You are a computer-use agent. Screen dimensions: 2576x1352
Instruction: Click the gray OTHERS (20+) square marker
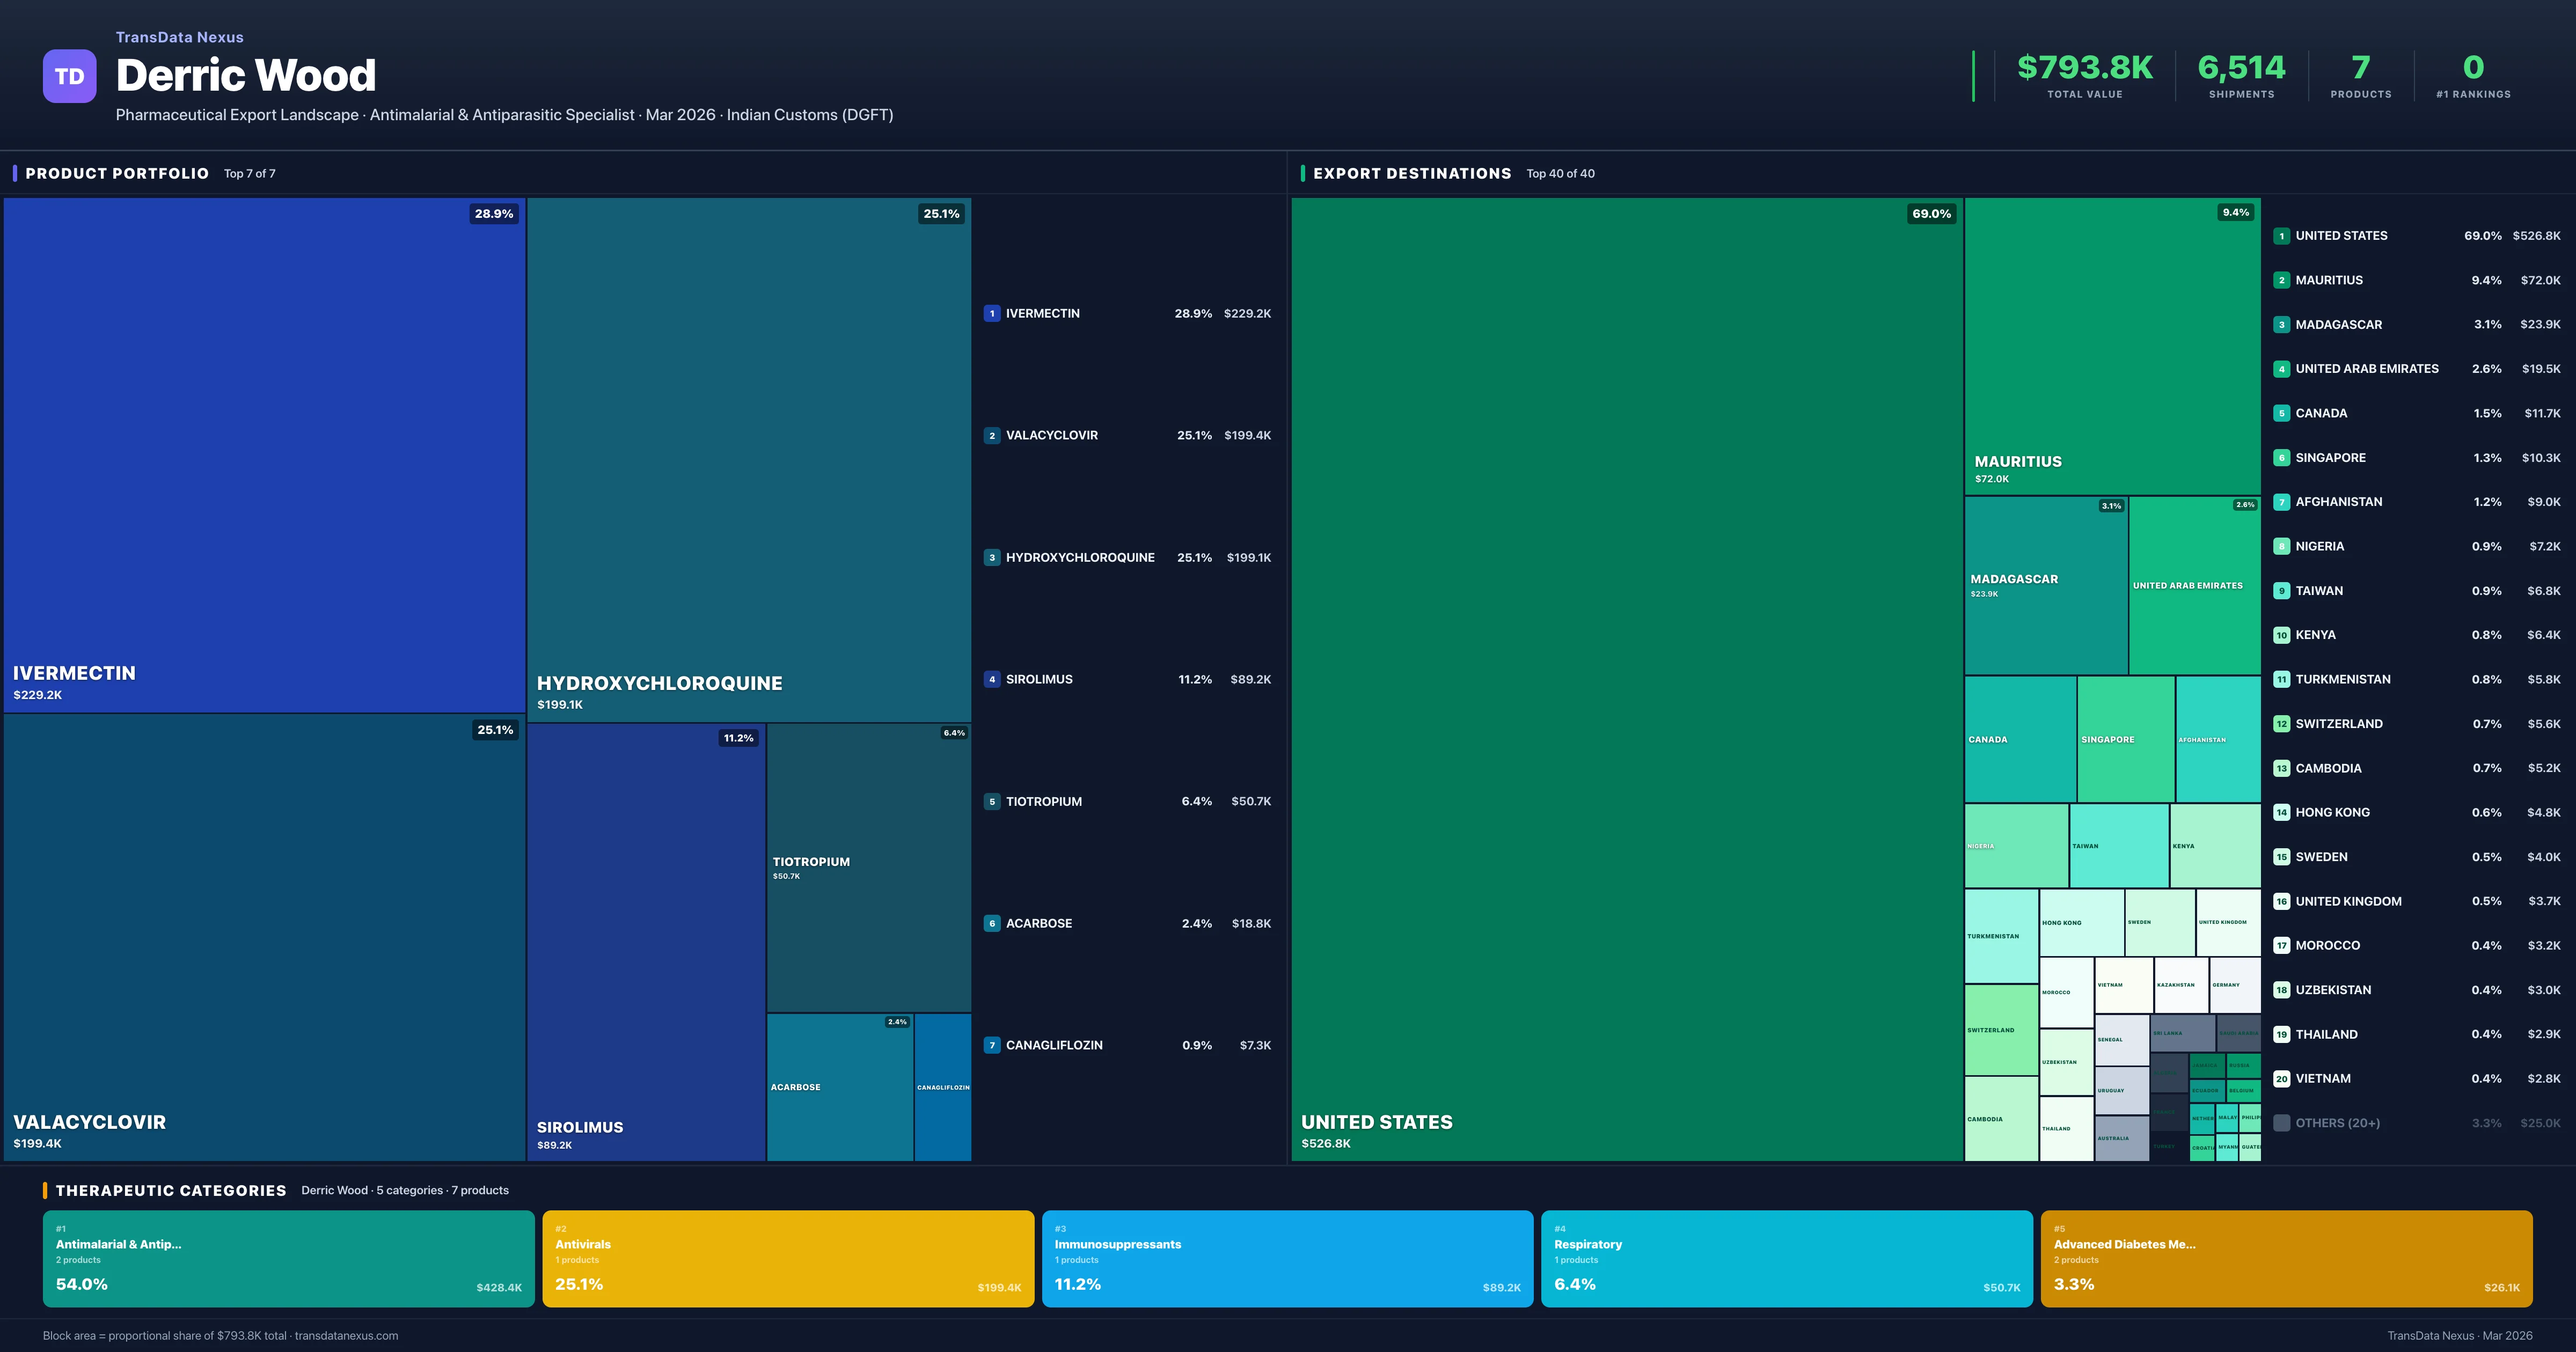click(2282, 1122)
